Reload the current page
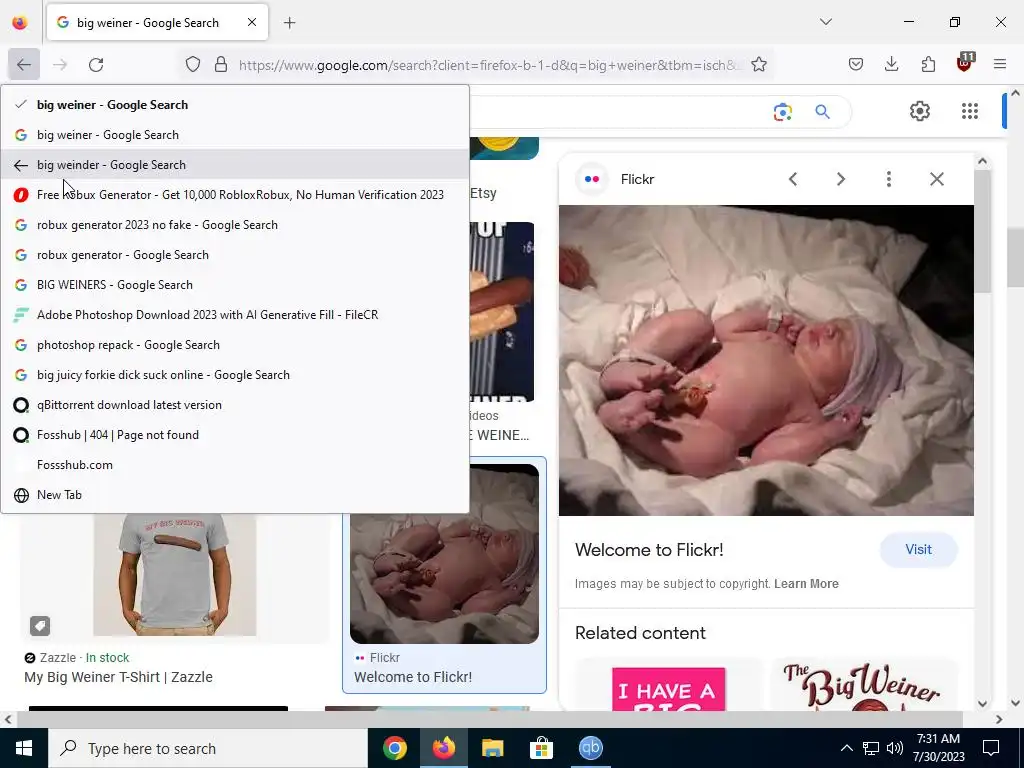Image resolution: width=1024 pixels, height=768 pixels. point(96,64)
